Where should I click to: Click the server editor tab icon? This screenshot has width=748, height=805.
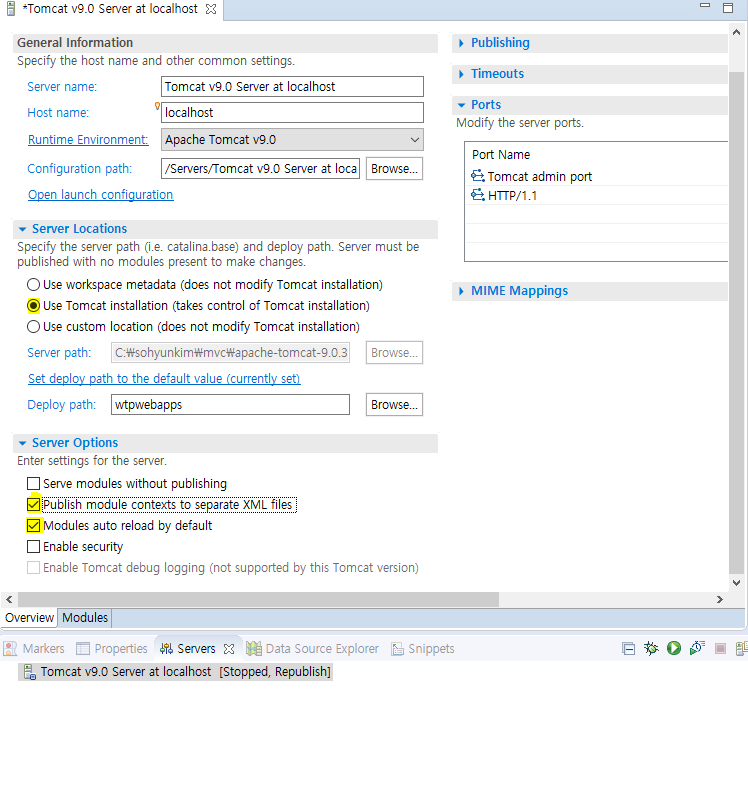(11, 9)
